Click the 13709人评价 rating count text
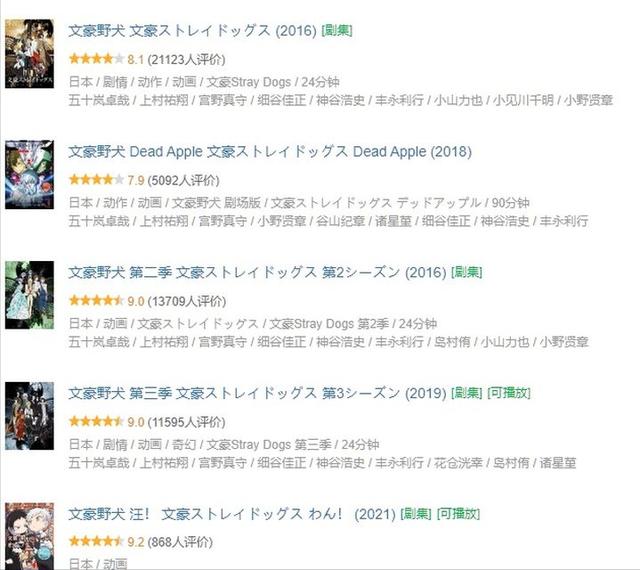Screen dimensions: 640x570 pyautogui.click(x=187, y=301)
